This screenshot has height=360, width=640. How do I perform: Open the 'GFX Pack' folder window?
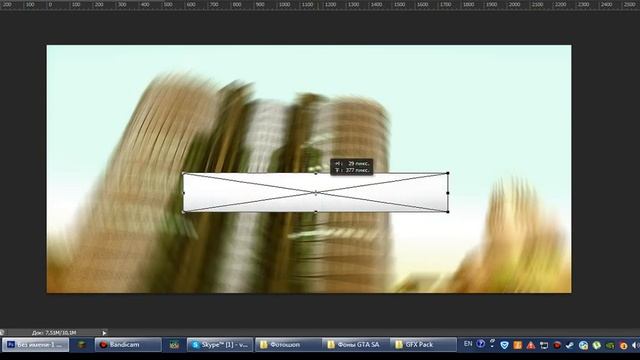click(423, 345)
